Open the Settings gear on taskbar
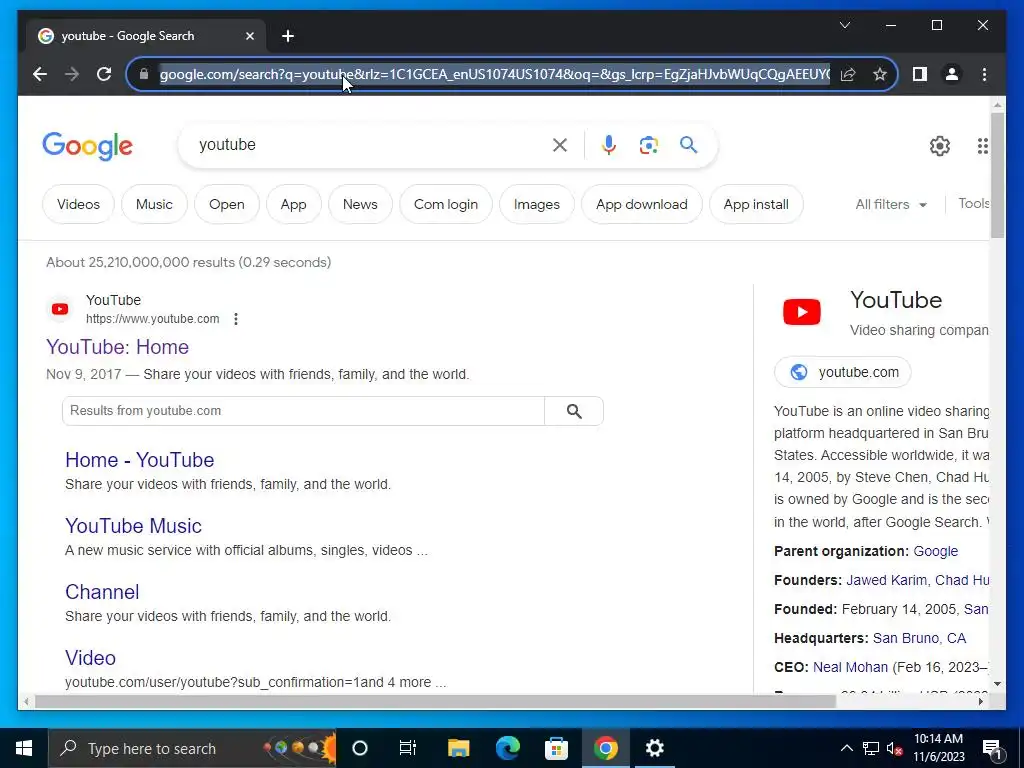This screenshot has width=1024, height=768. coord(654,748)
